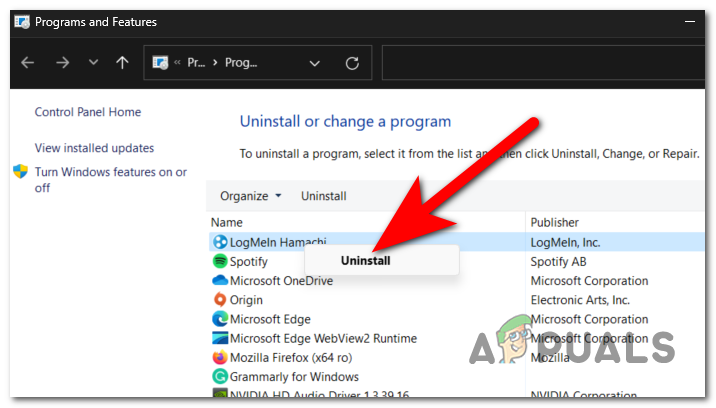The width and height of the screenshot is (716, 408).
Task: Open View installed updates link
Action: coord(94,148)
